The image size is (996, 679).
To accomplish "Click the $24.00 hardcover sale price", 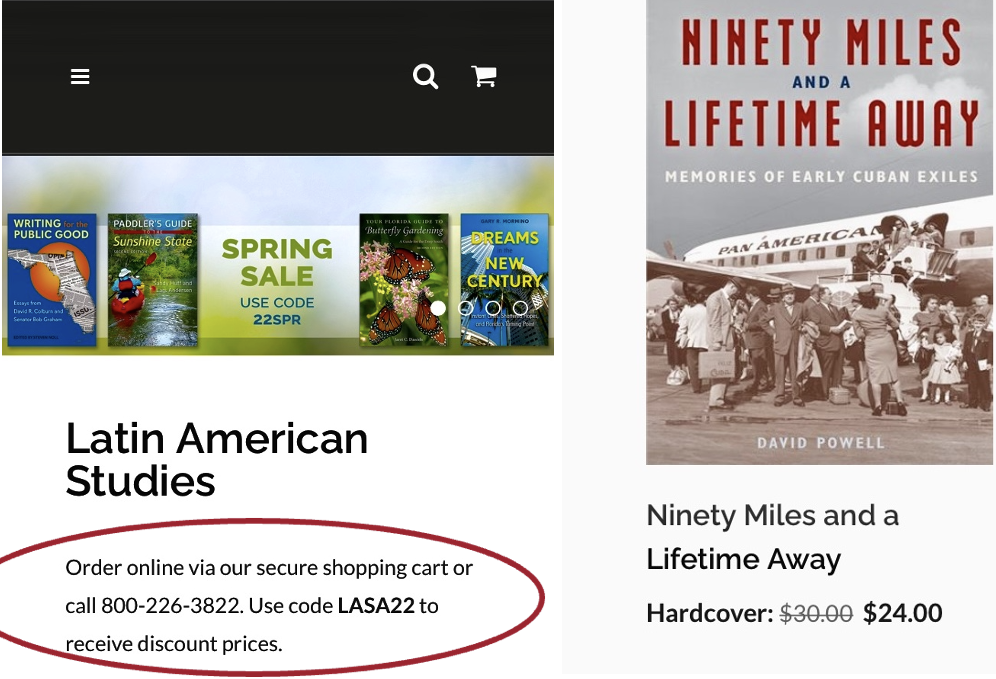I will click(x=902, y=613).
